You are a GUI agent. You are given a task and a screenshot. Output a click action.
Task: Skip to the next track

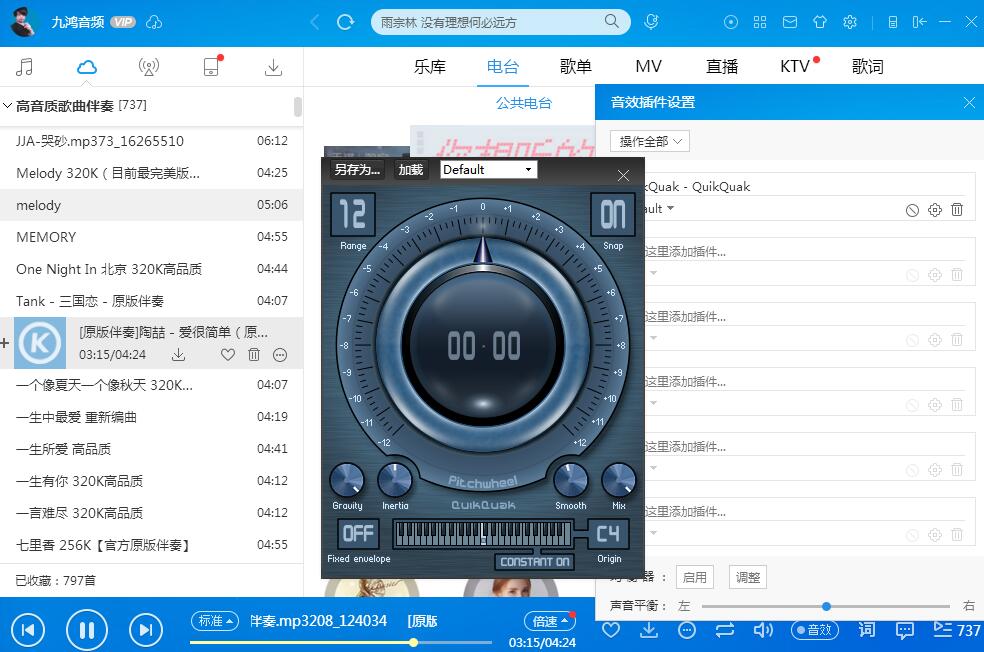(146, 629)
